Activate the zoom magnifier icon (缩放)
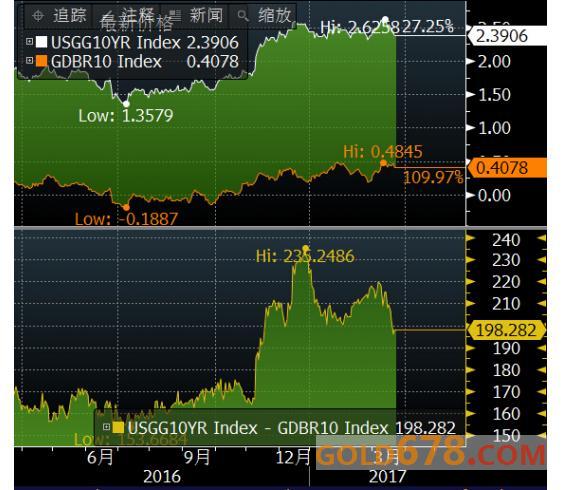This screenshot has width=562, height=490. pos(243,16)
